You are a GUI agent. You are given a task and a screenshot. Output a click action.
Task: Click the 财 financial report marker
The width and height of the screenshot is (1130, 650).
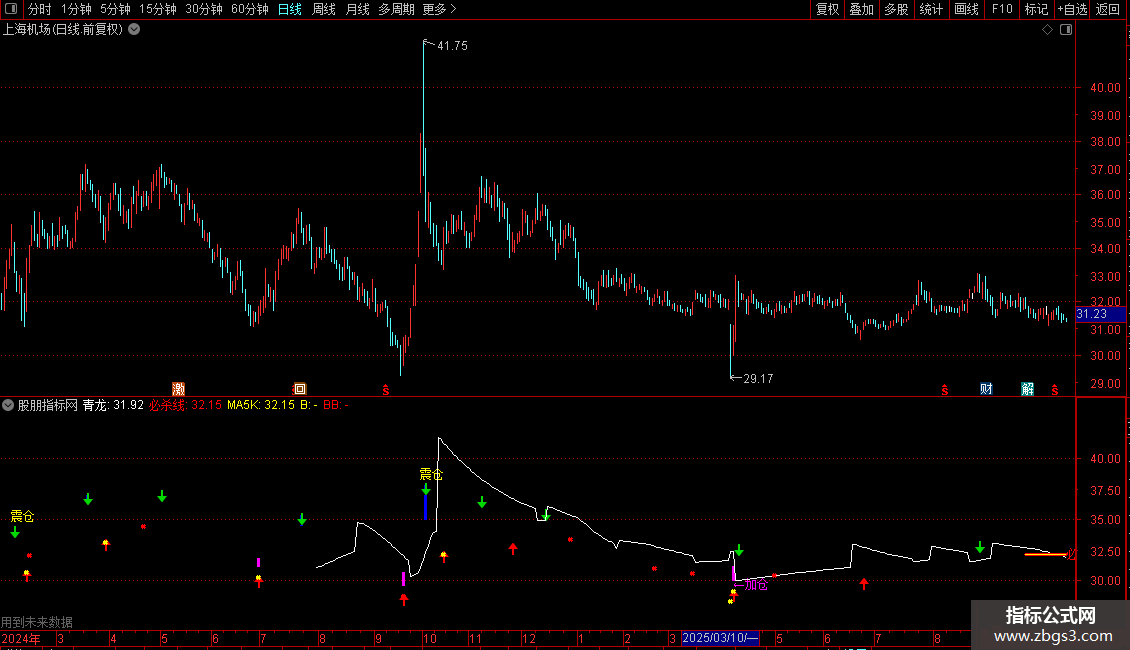pyautogui.click(x=987, y=389)
